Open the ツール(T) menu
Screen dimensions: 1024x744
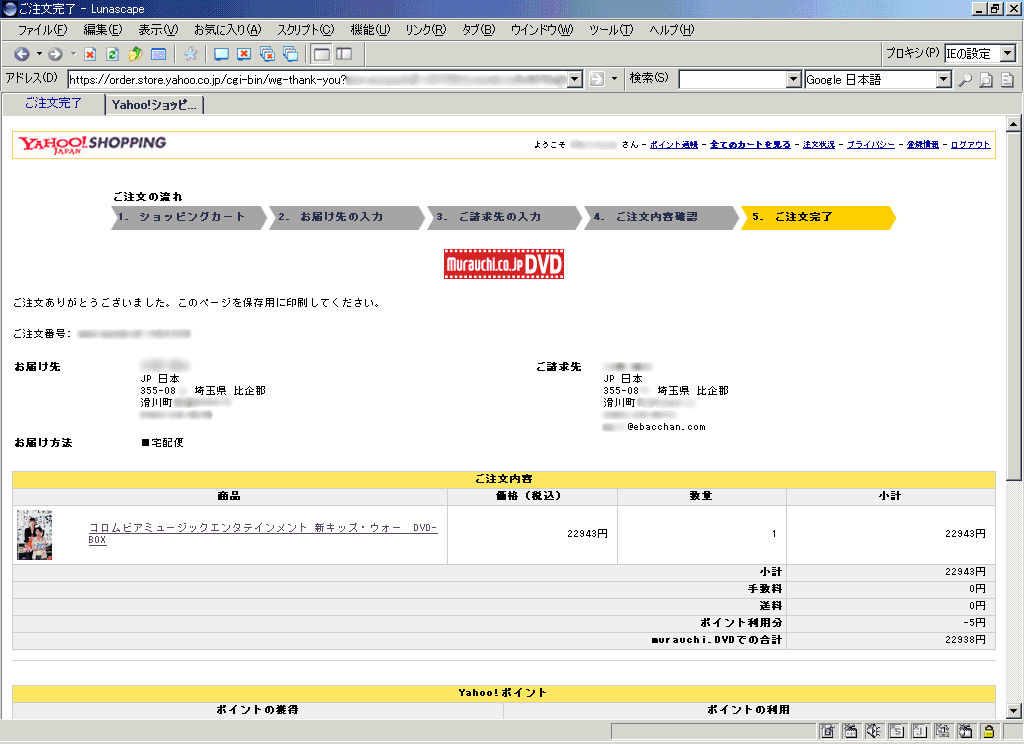point(611,30)
